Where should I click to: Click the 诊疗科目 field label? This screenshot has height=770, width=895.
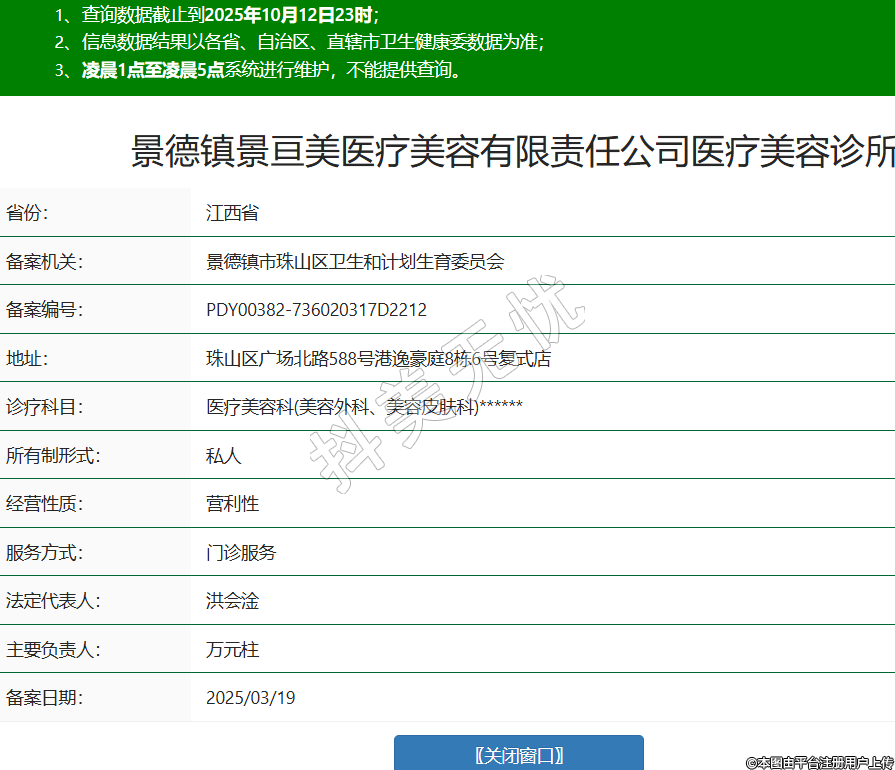pyautogui.click(x=44, y=407)
